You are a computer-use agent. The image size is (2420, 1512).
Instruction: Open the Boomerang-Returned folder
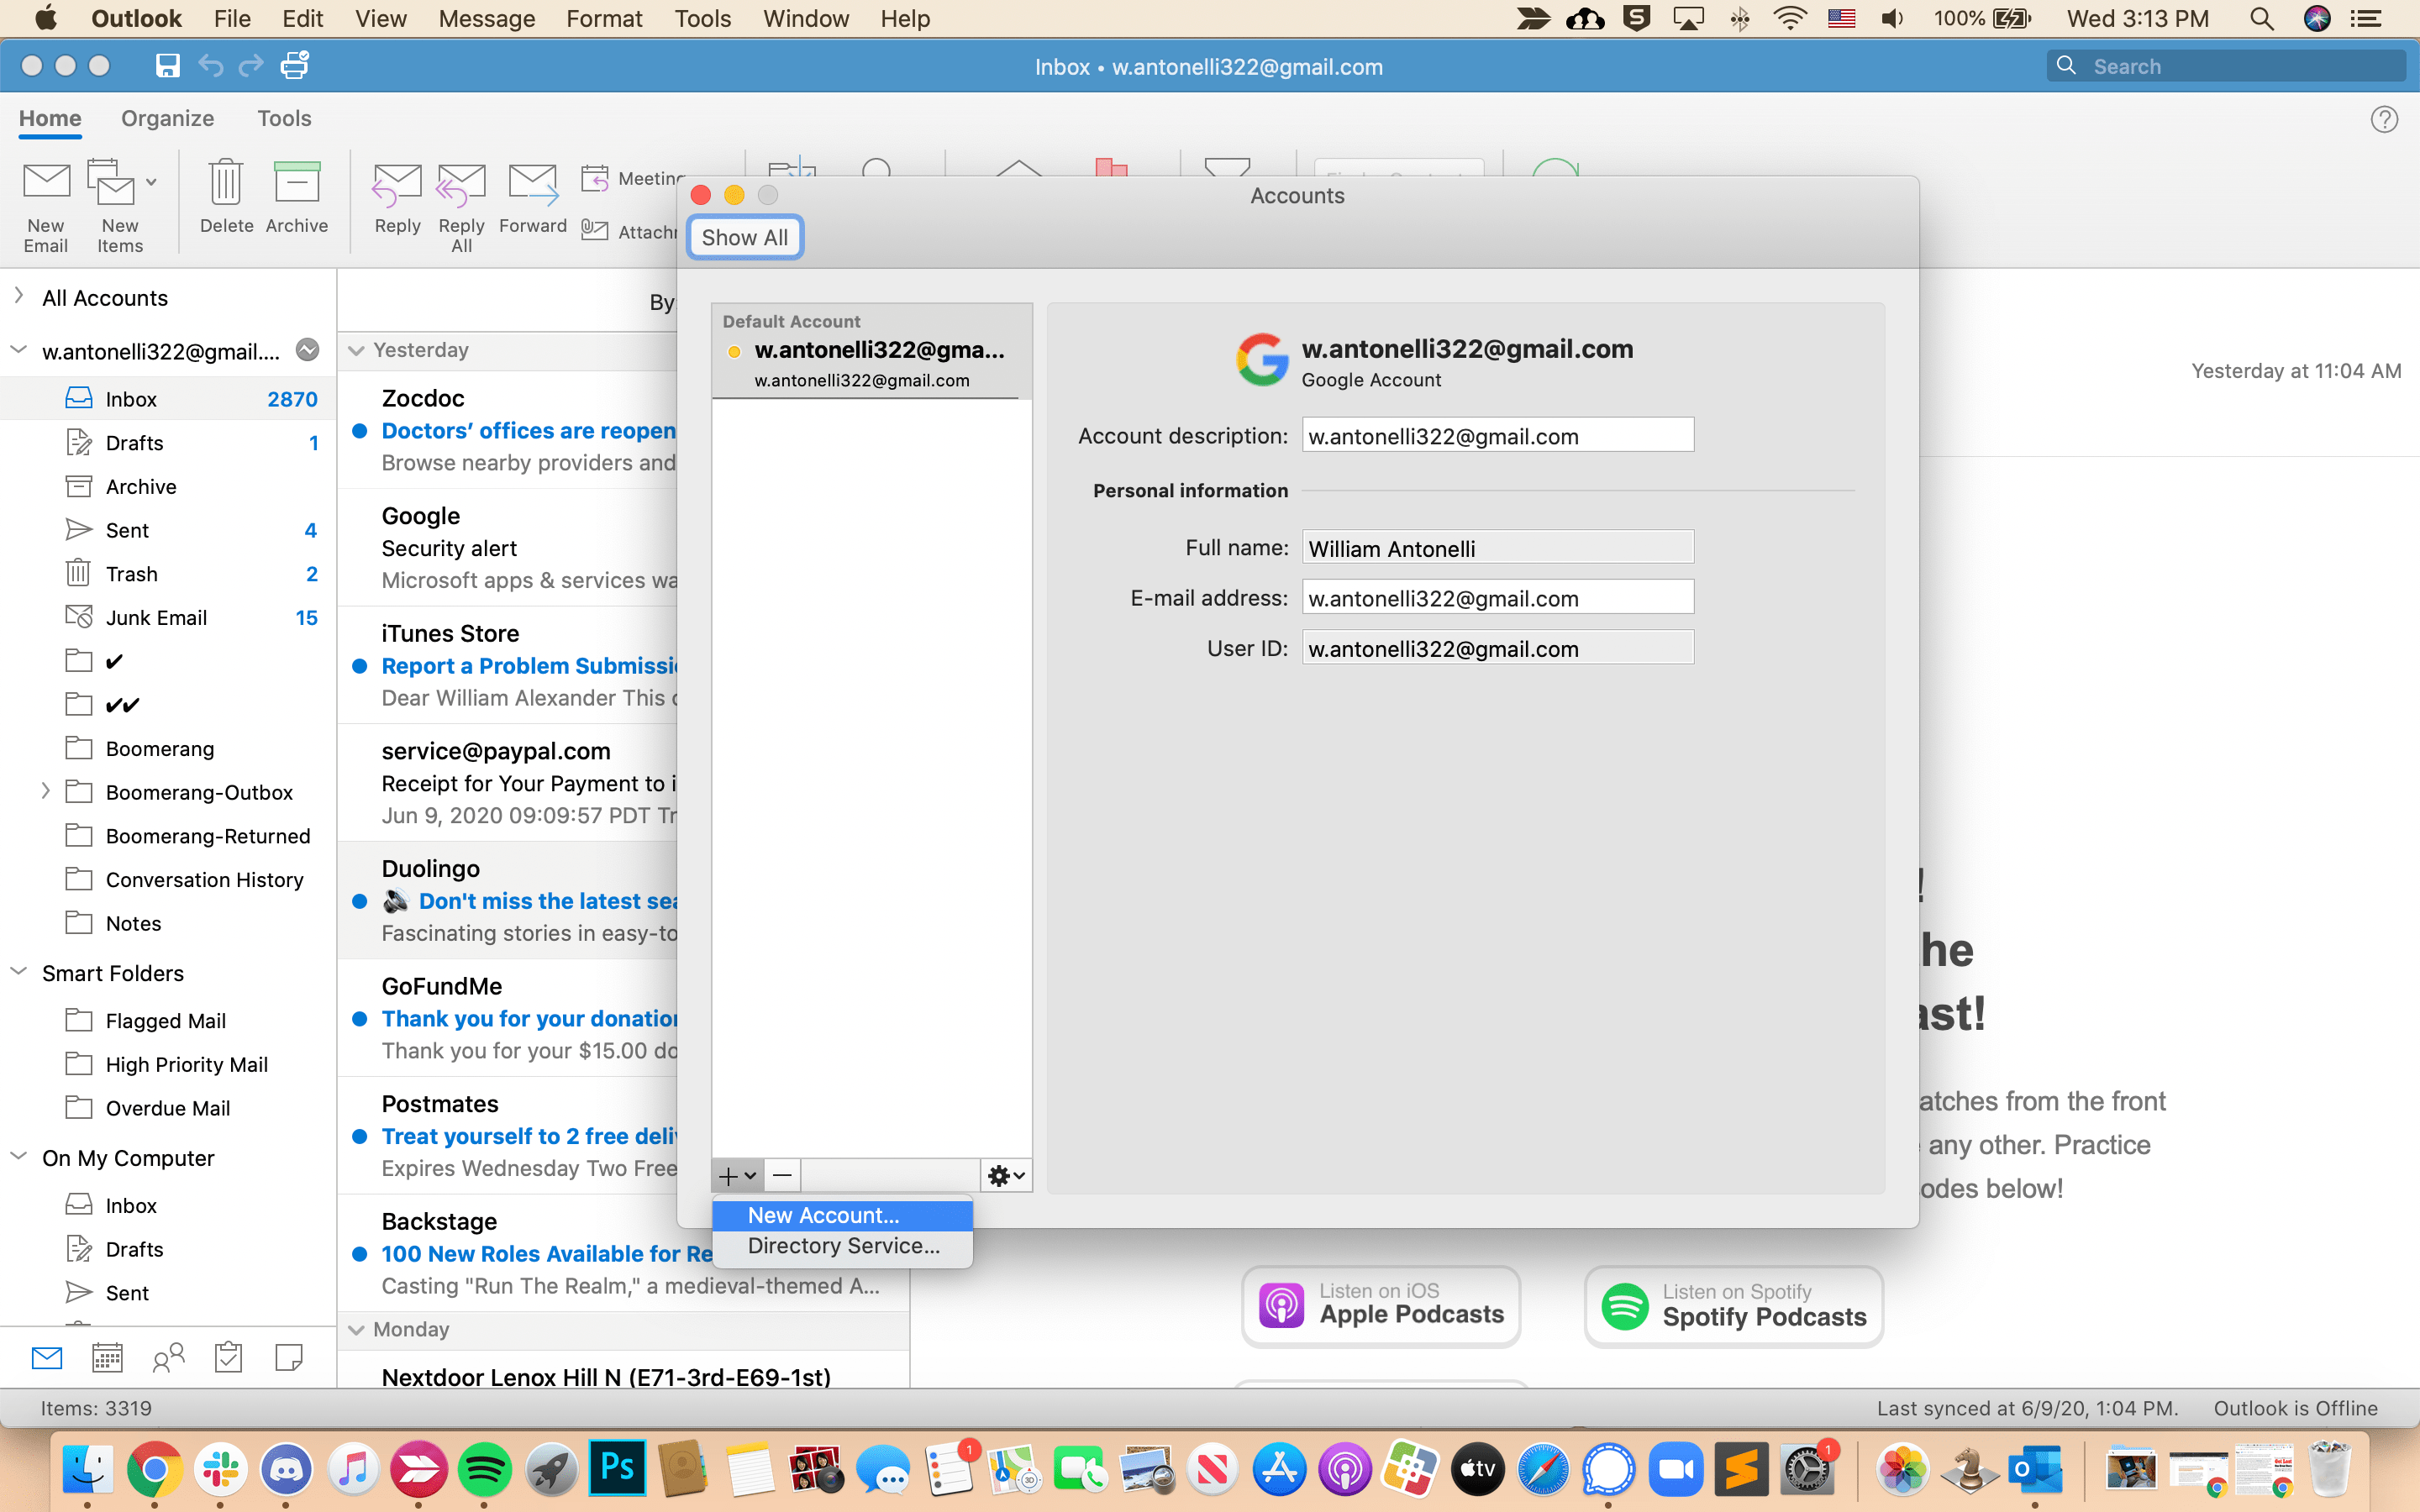[x=168, y=836]
